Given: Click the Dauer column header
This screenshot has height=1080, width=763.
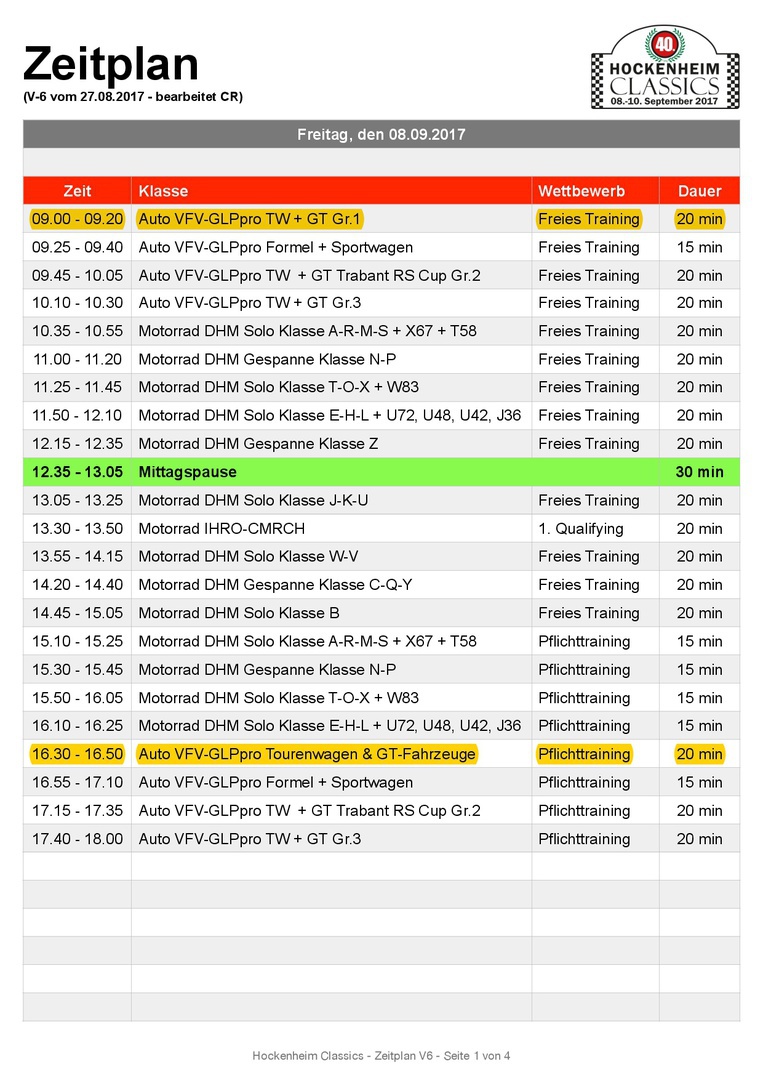Looking at the screenshot, I should 699,191.
